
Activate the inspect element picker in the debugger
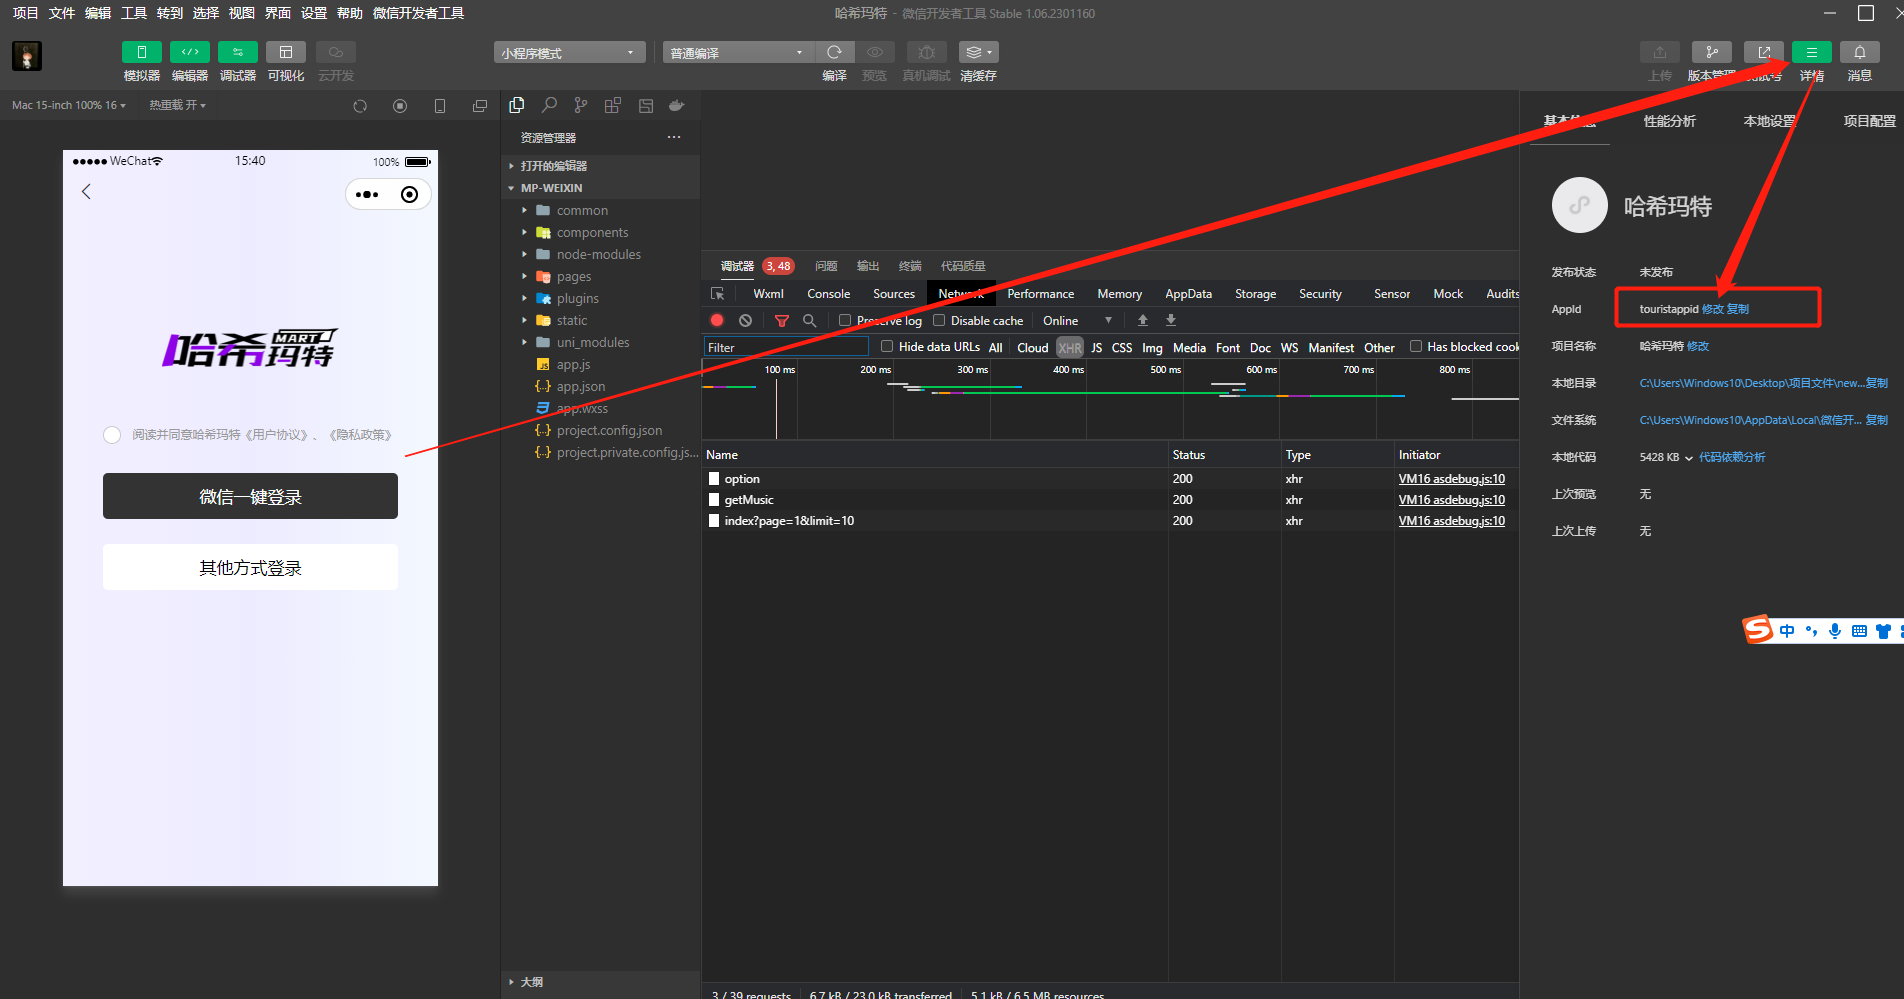718,294
